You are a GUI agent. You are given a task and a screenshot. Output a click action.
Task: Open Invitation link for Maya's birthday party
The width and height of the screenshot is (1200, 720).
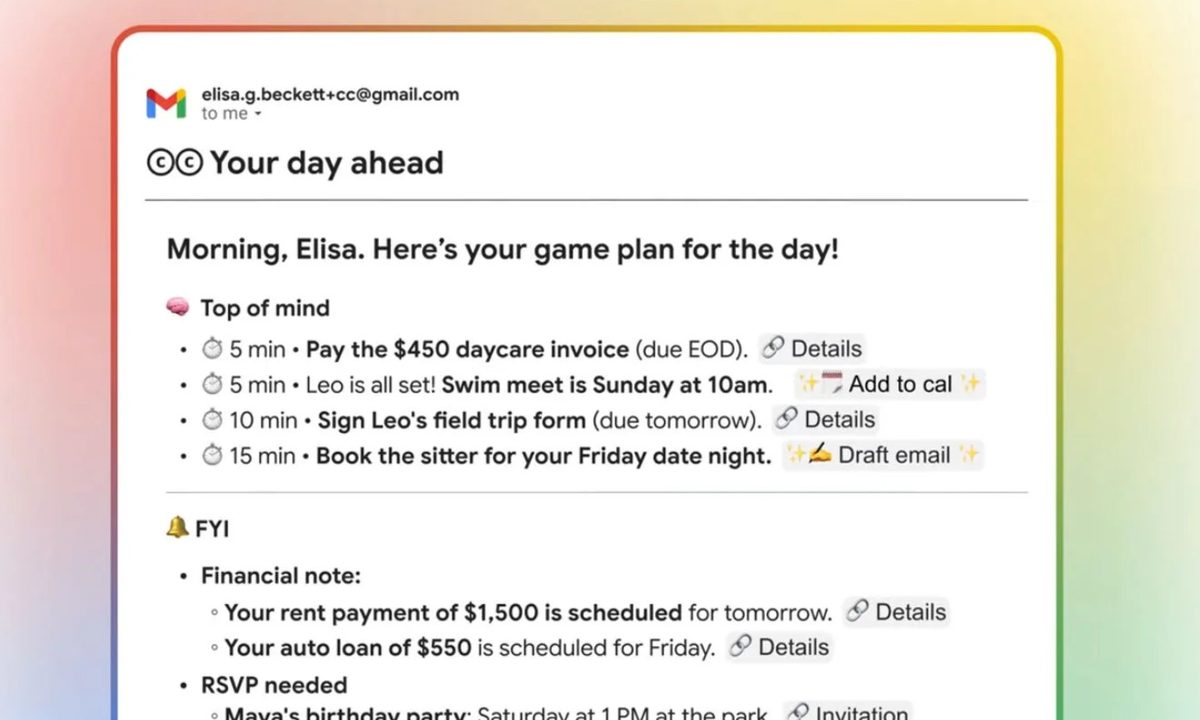pos(848,714)
